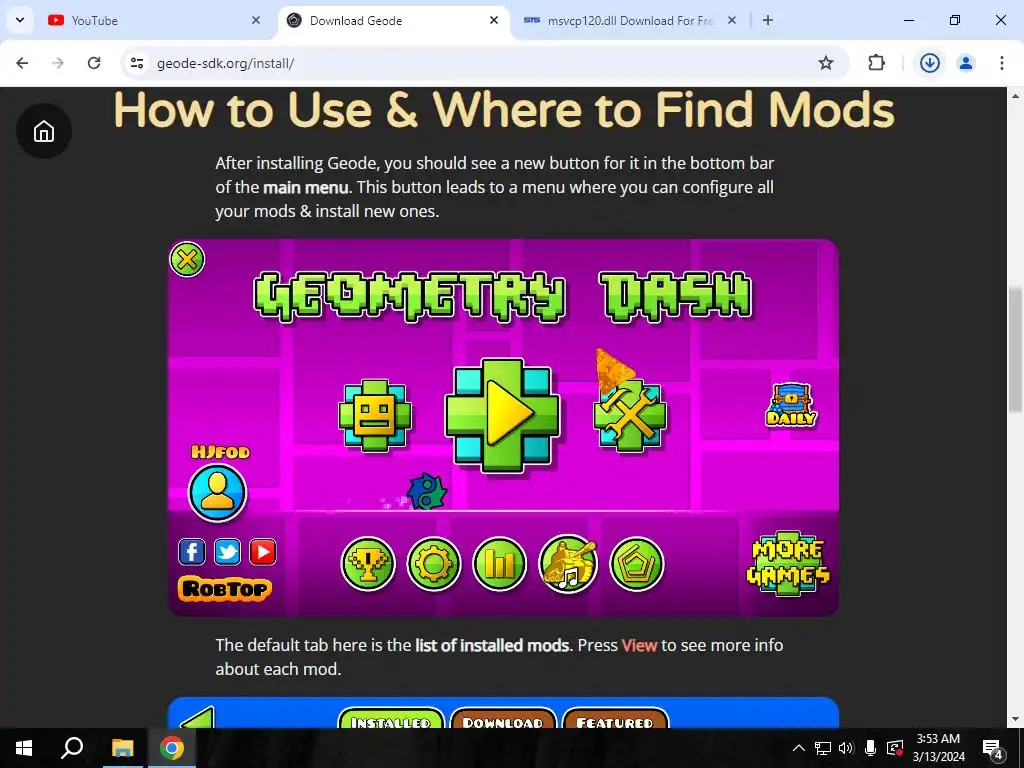Click the big green Play button
Viewport: 1024px width, 768px height.
tap(502, 415)
